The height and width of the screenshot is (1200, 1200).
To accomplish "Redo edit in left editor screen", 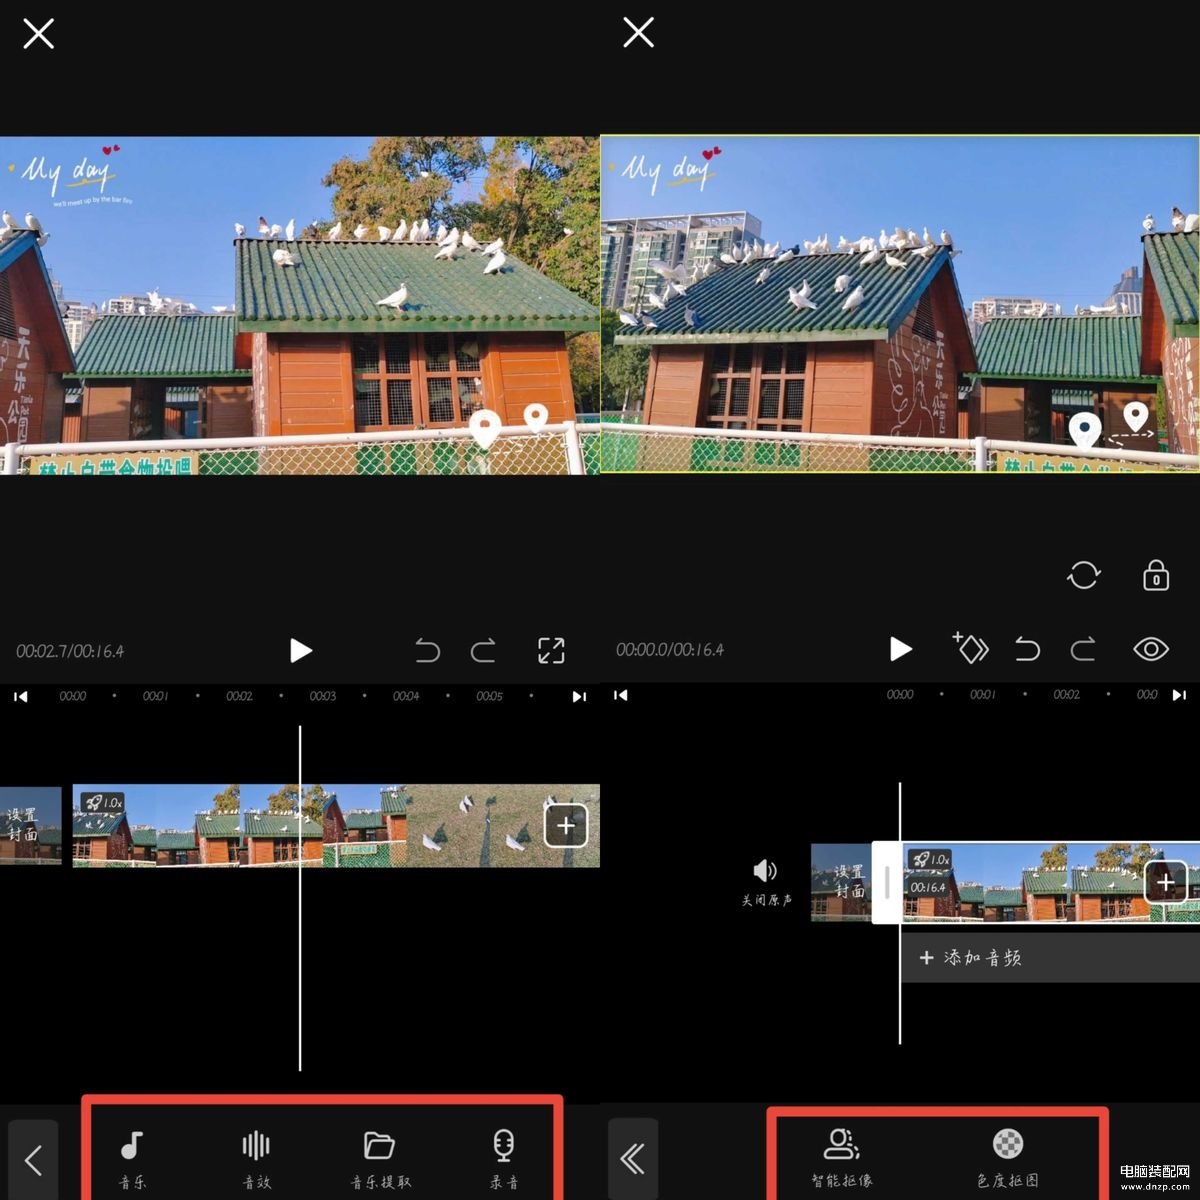I will point(483,651).
